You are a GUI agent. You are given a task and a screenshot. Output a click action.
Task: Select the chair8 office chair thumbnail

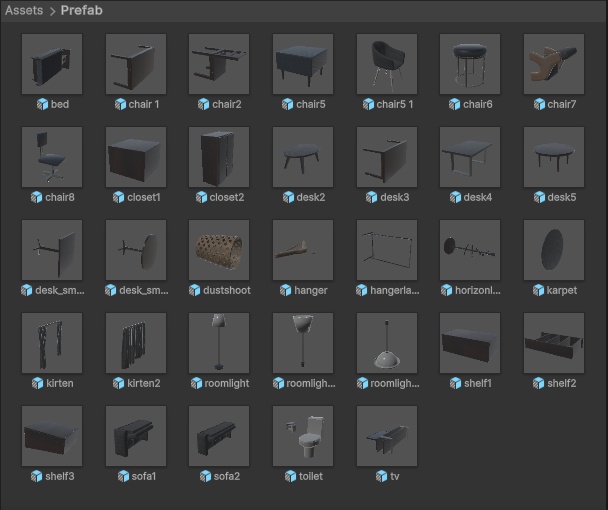(x=52, y=157)
